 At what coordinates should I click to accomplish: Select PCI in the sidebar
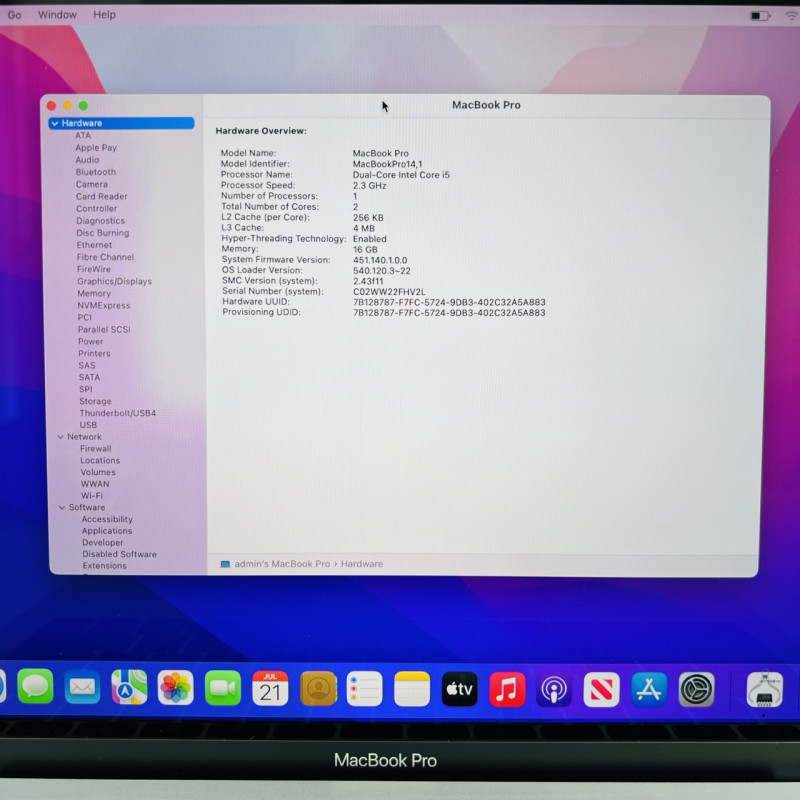click(85, 317)
